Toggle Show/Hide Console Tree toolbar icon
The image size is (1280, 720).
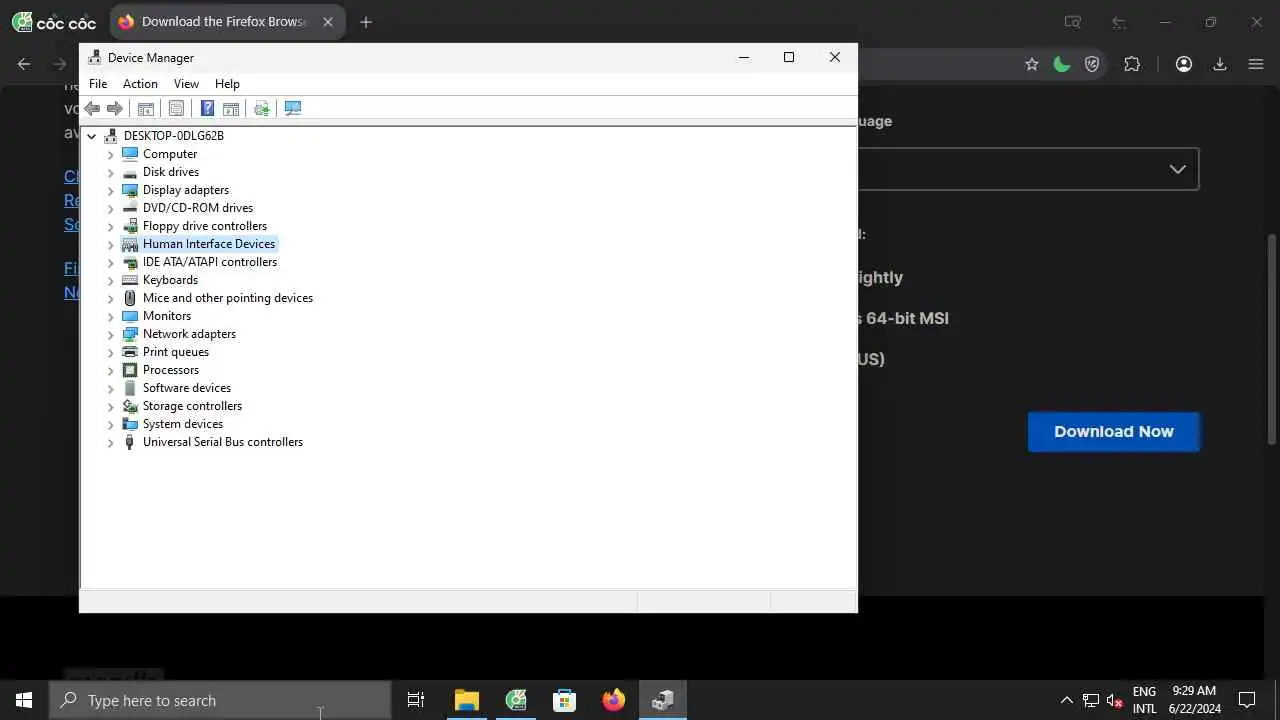click(145, 108)
